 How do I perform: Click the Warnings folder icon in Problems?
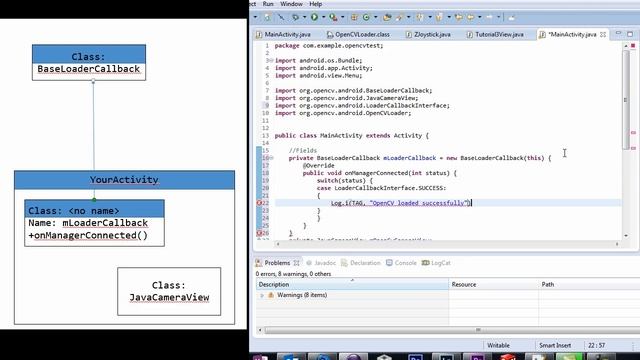(271, 295)
